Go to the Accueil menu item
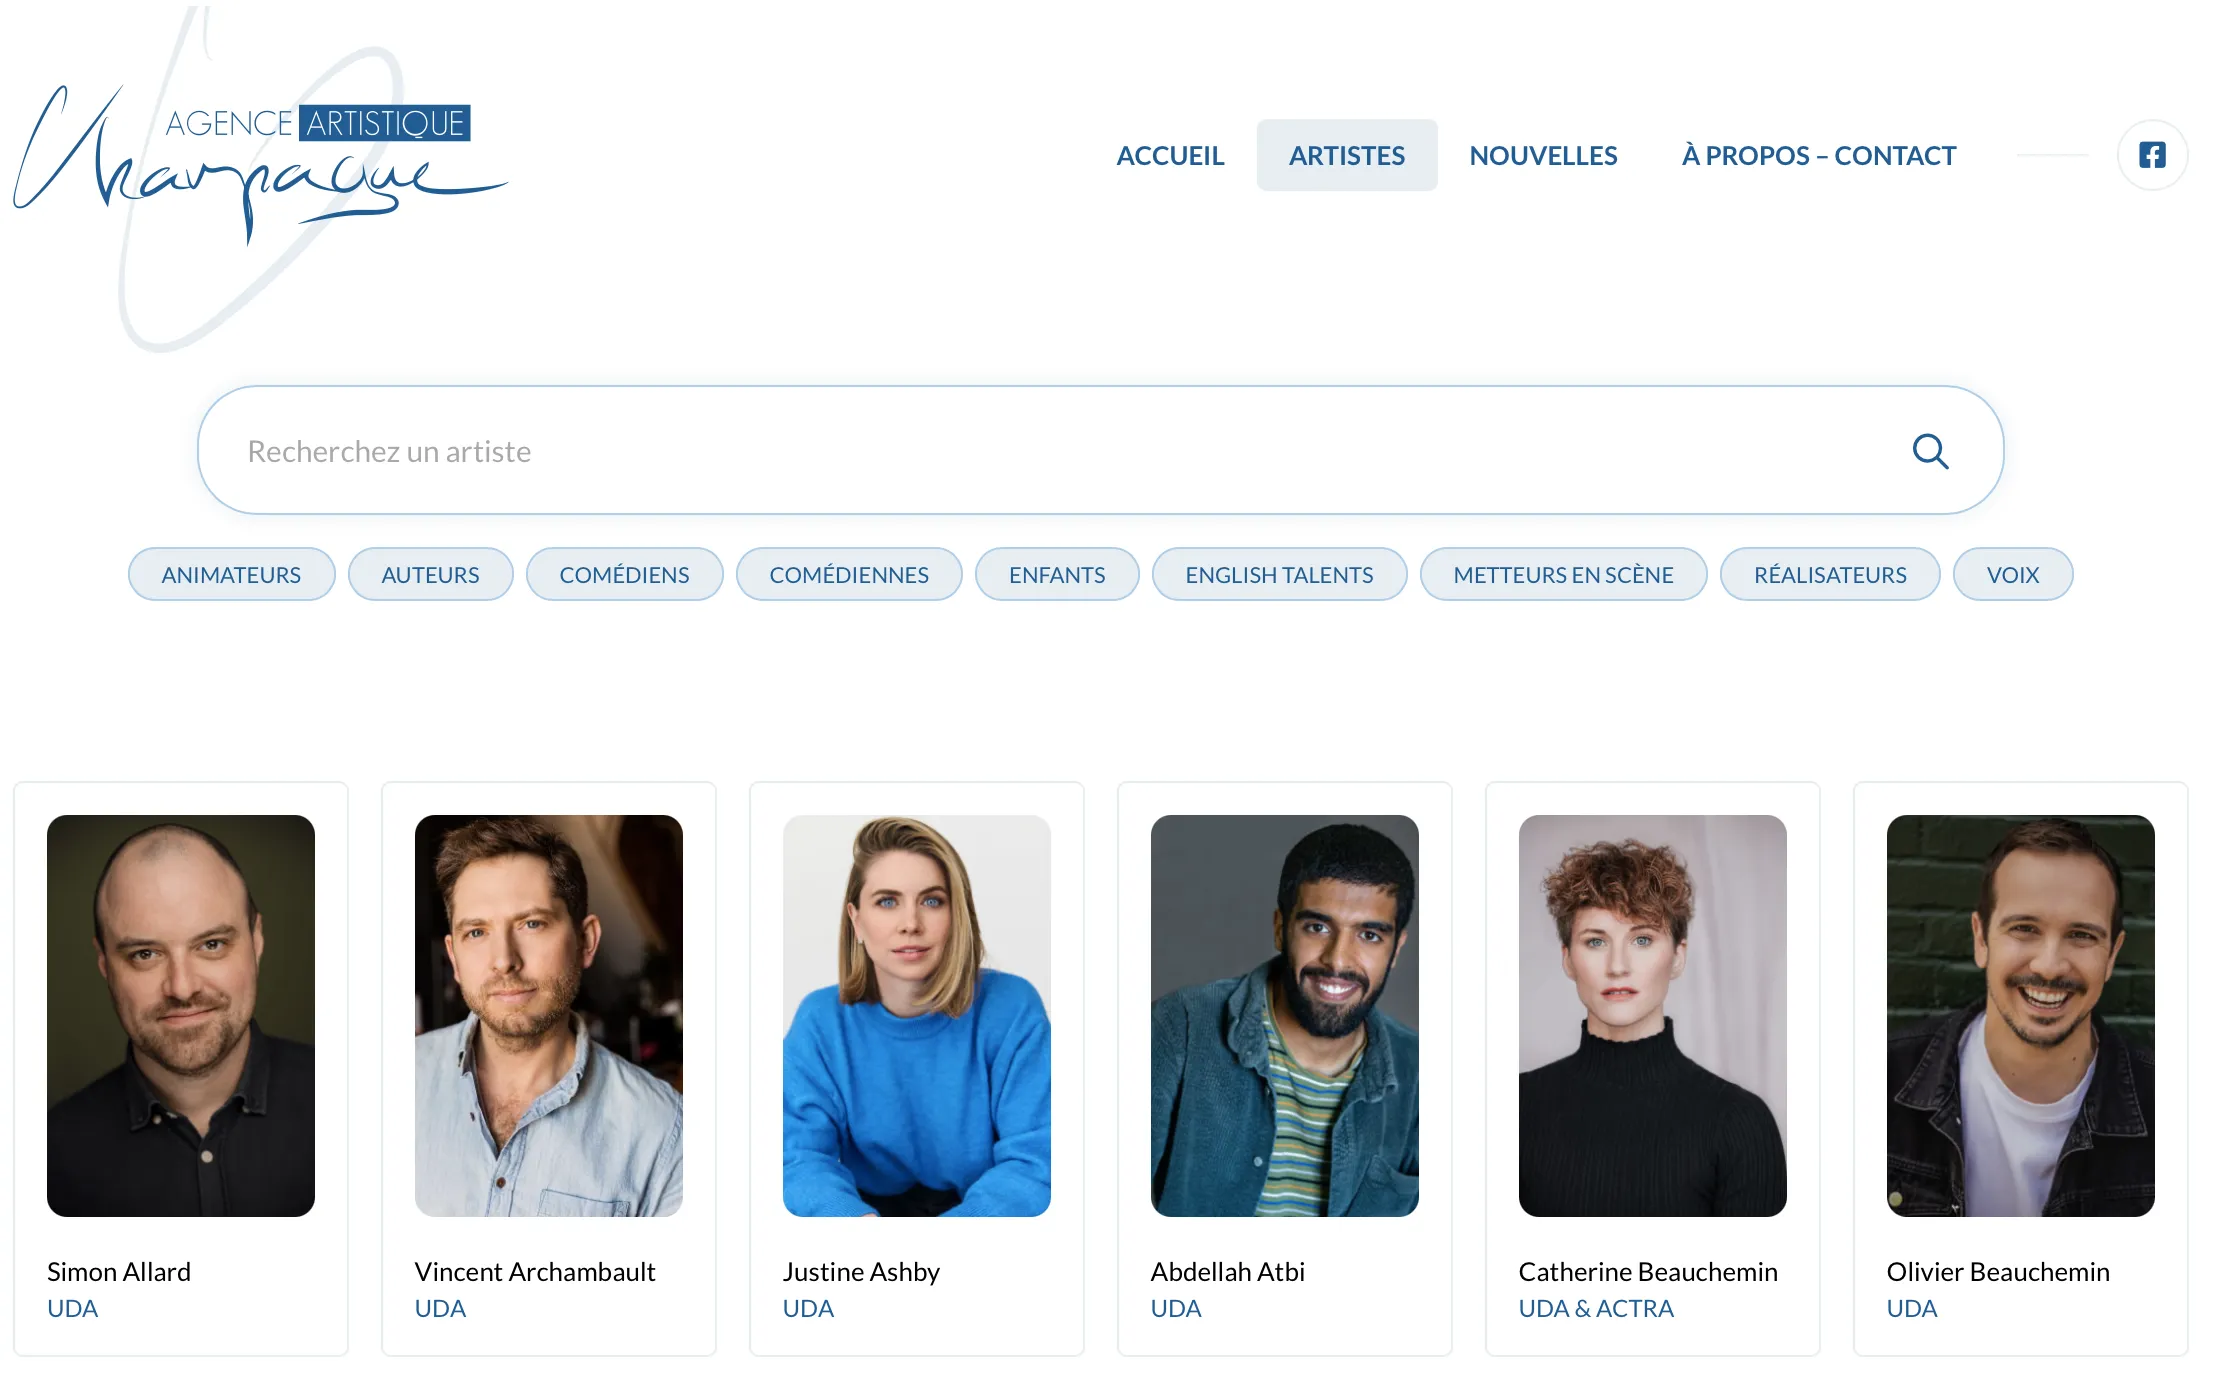The height and width of the screenshot is (1380, 2222). tap(1170, 155)
